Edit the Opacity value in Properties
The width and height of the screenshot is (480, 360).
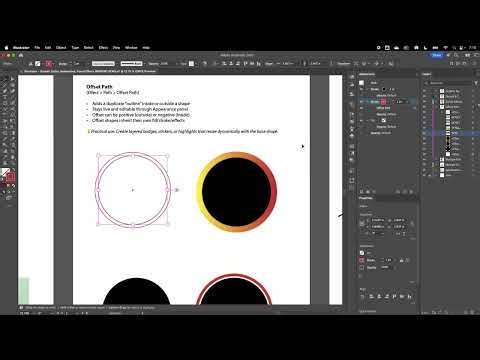click(x=385, y=267)
